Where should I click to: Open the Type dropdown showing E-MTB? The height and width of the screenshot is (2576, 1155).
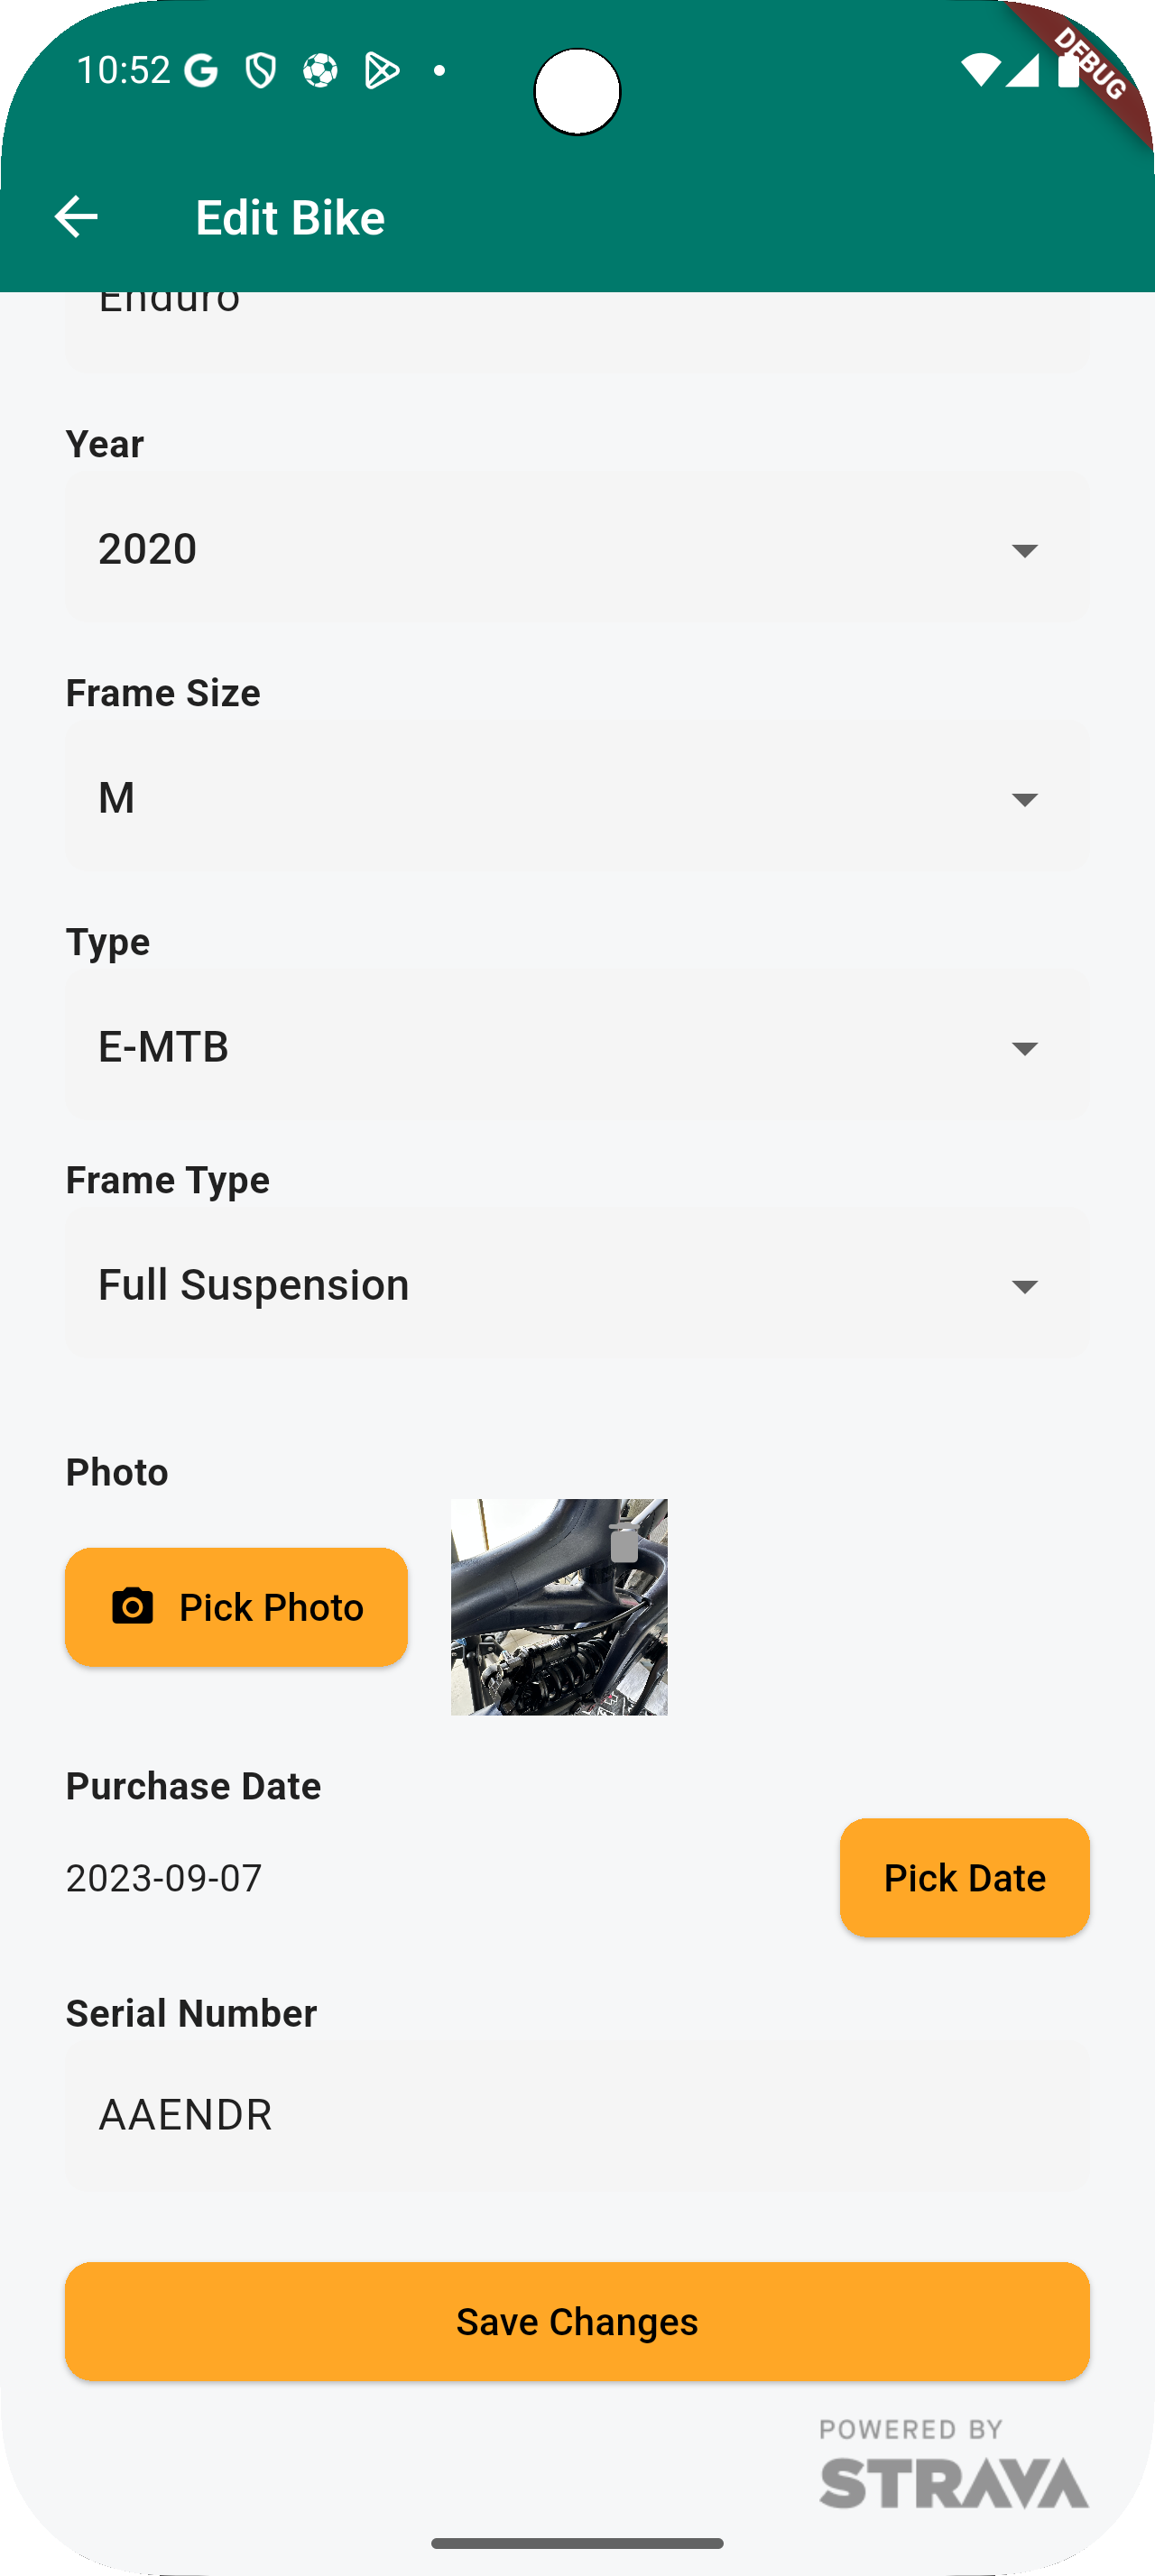point(577,1046)
